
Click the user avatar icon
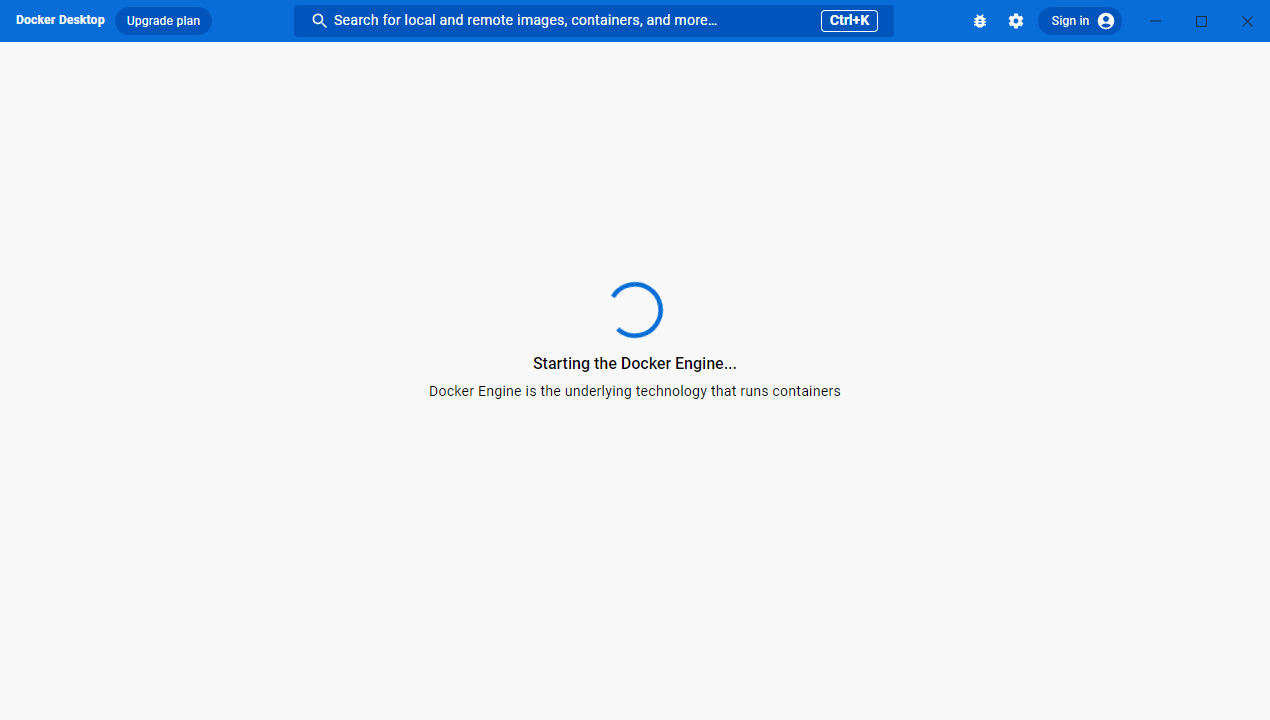[1105, 21]
